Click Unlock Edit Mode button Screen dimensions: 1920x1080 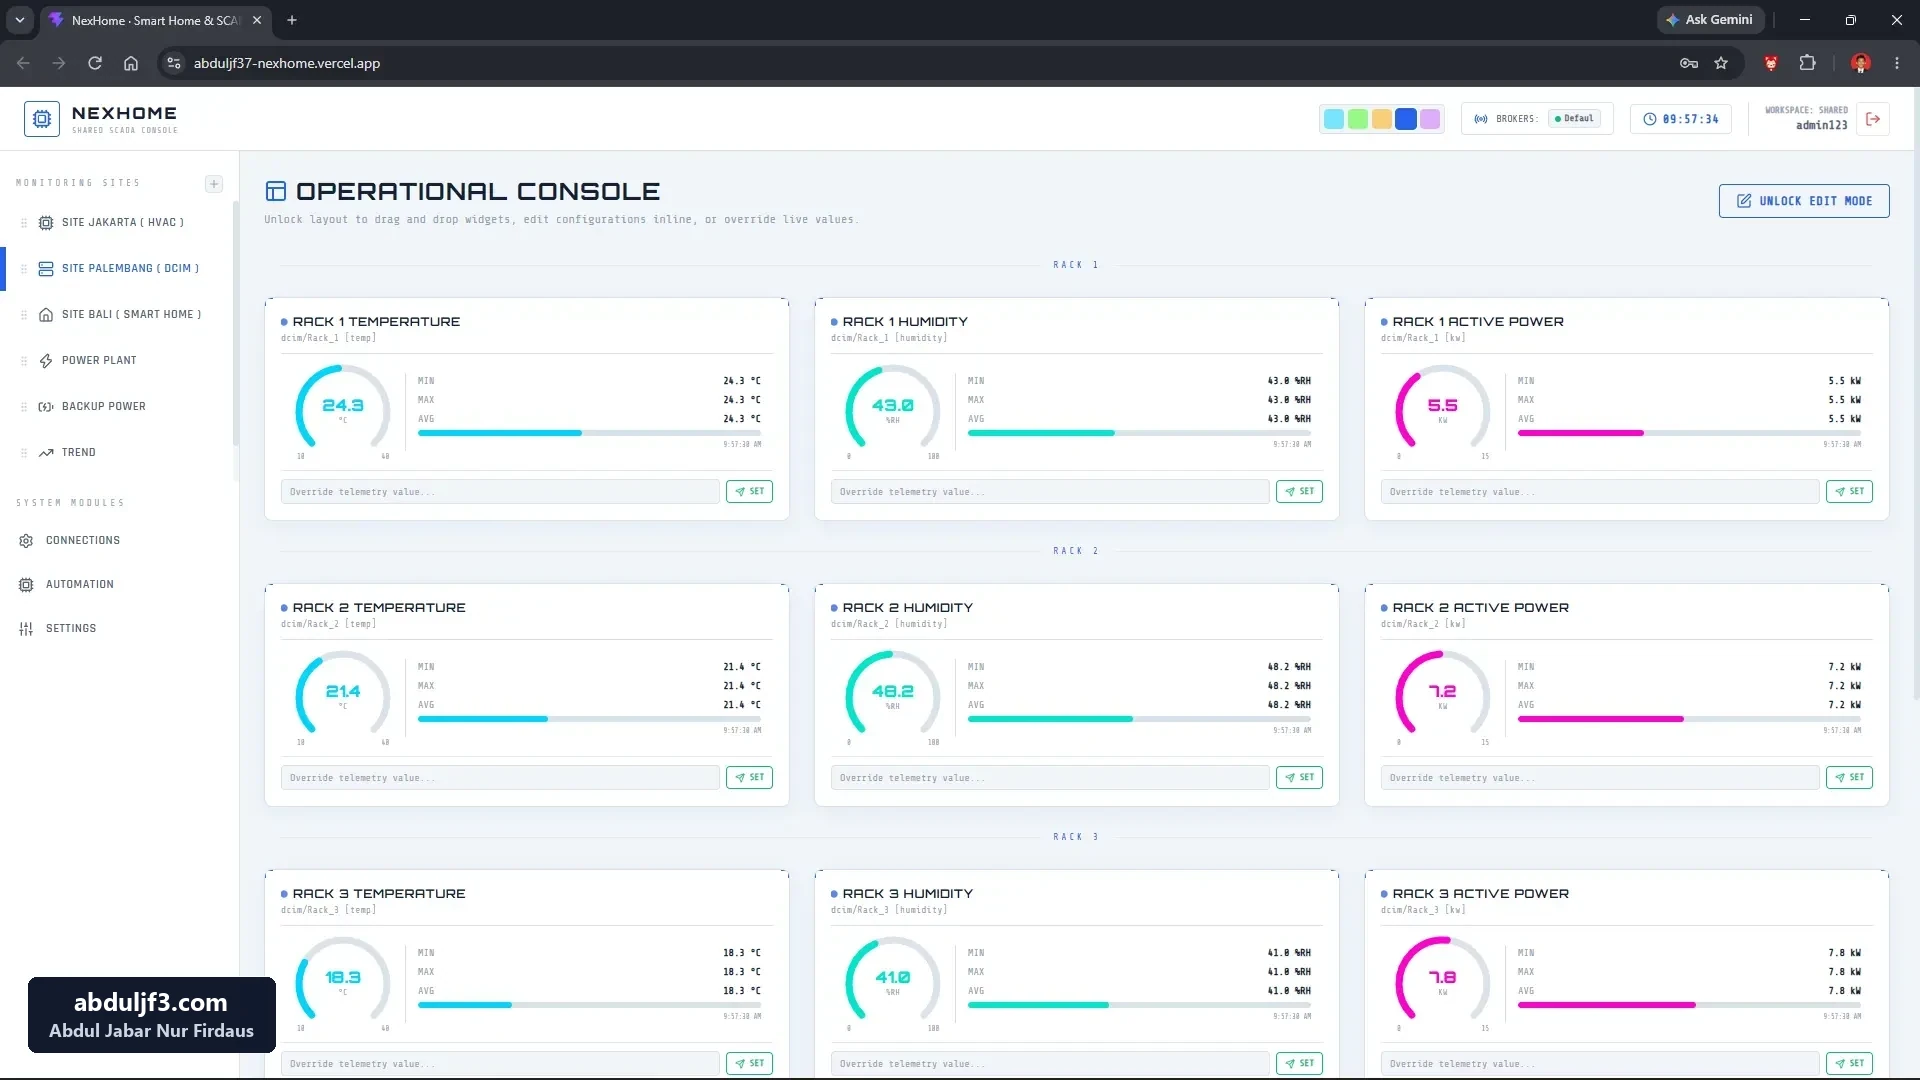[x=1804, y=201]
